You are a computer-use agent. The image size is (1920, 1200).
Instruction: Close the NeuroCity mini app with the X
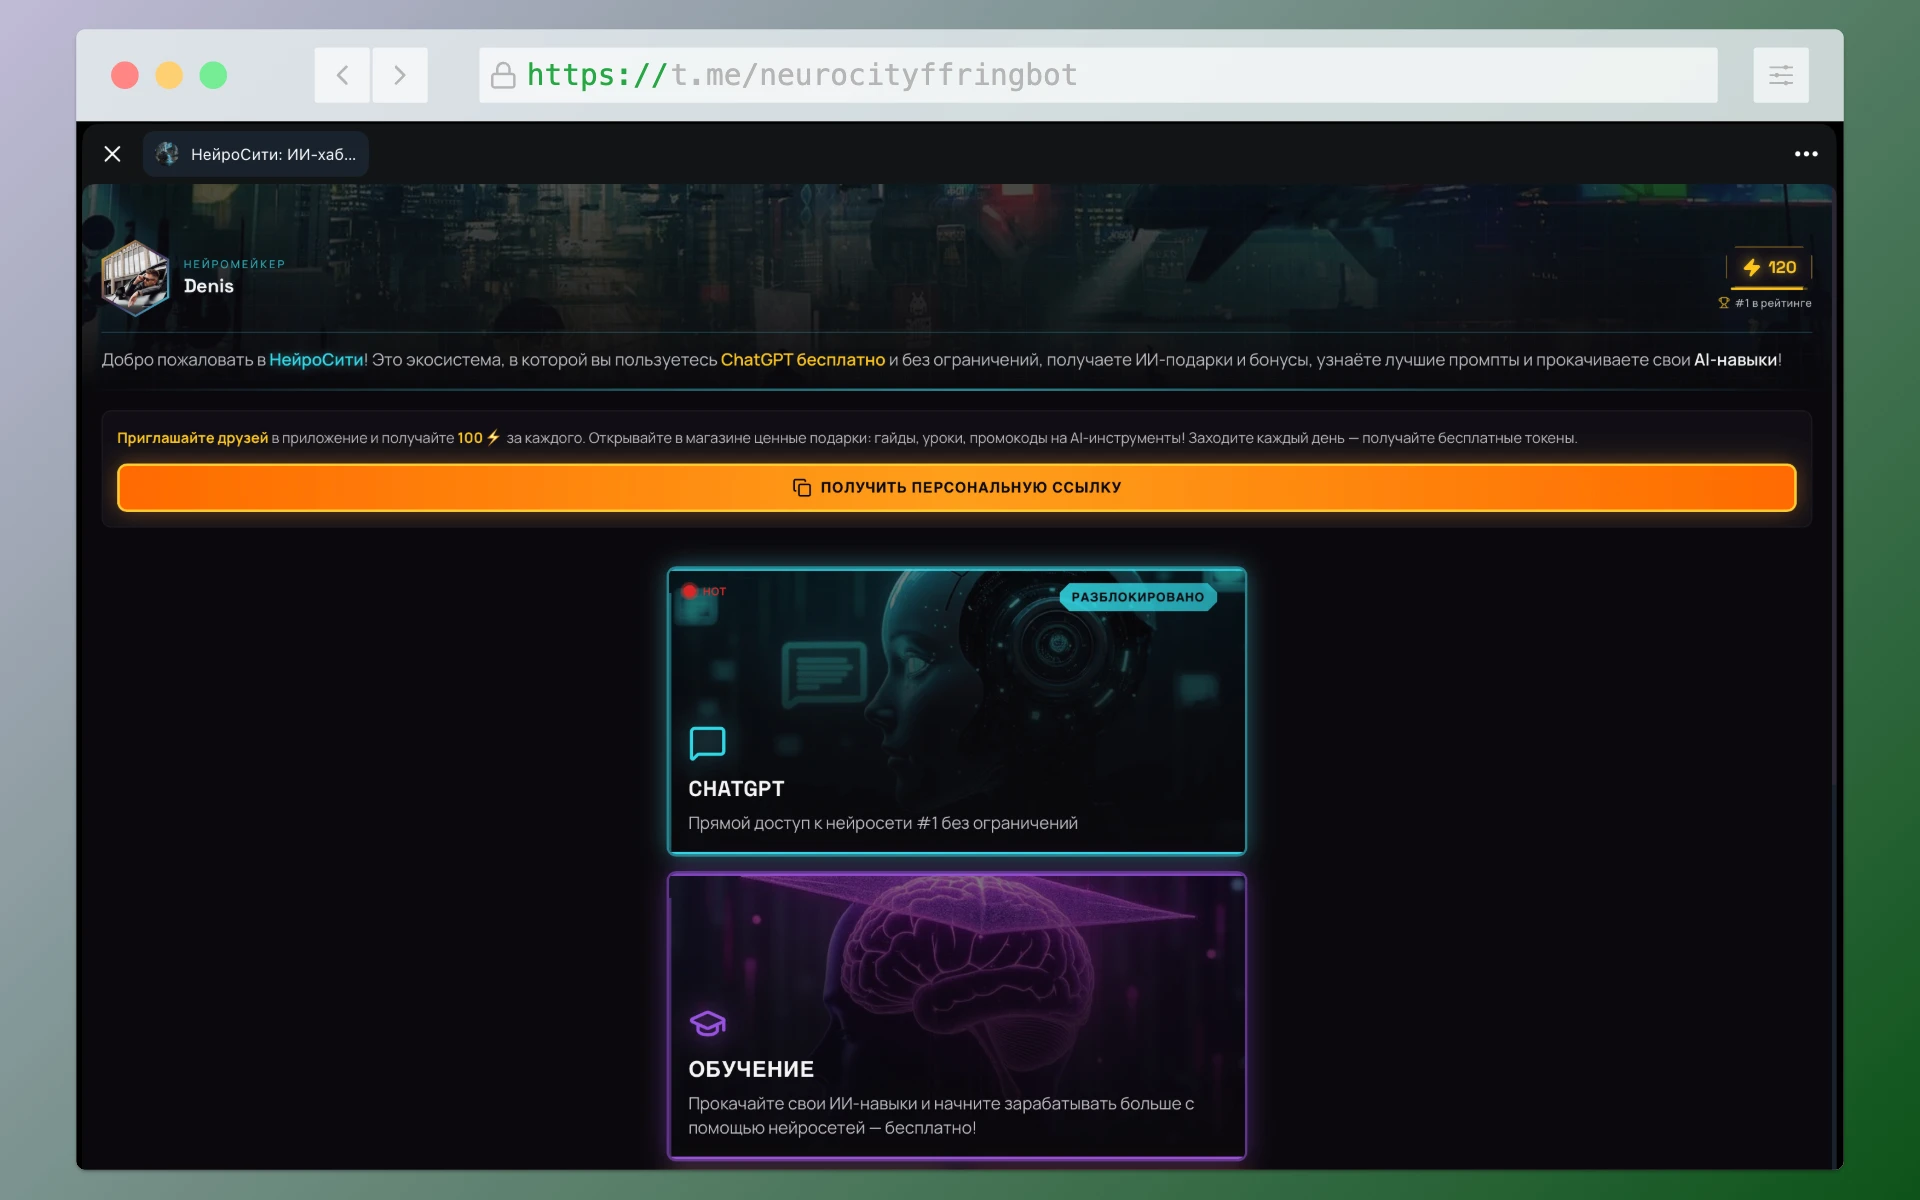pyautogui.click(x=112, y=154)
